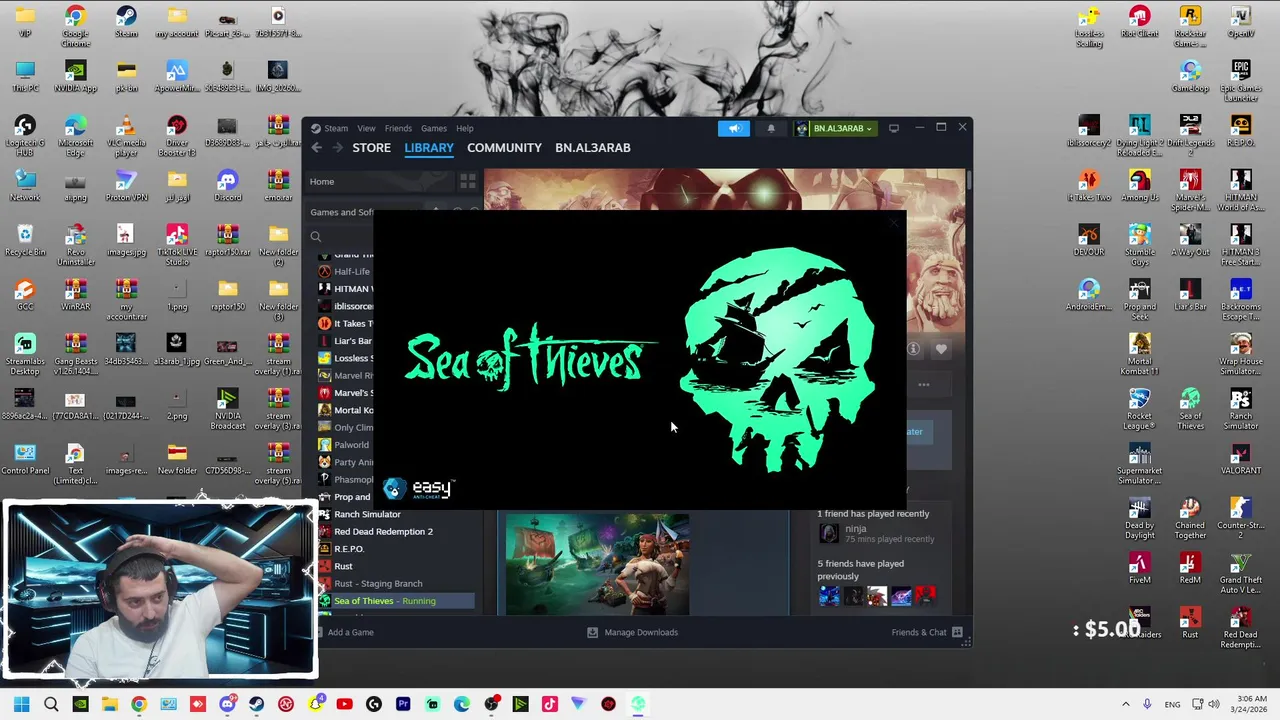Switch to the LIBRARY tab

point(429,148)
